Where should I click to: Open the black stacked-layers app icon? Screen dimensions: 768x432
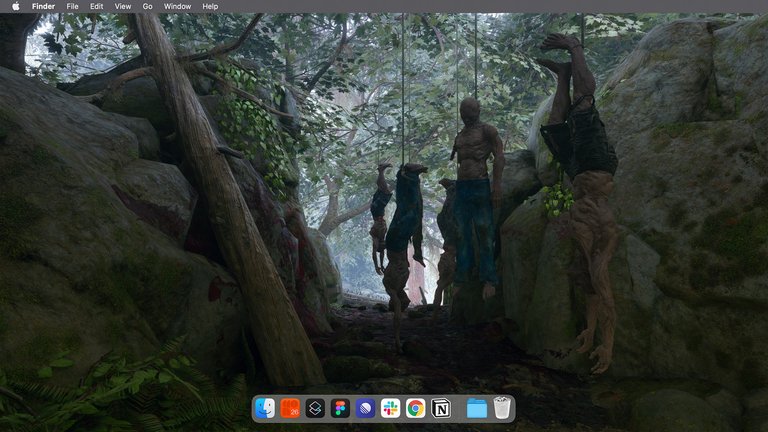tap(315, 408)
